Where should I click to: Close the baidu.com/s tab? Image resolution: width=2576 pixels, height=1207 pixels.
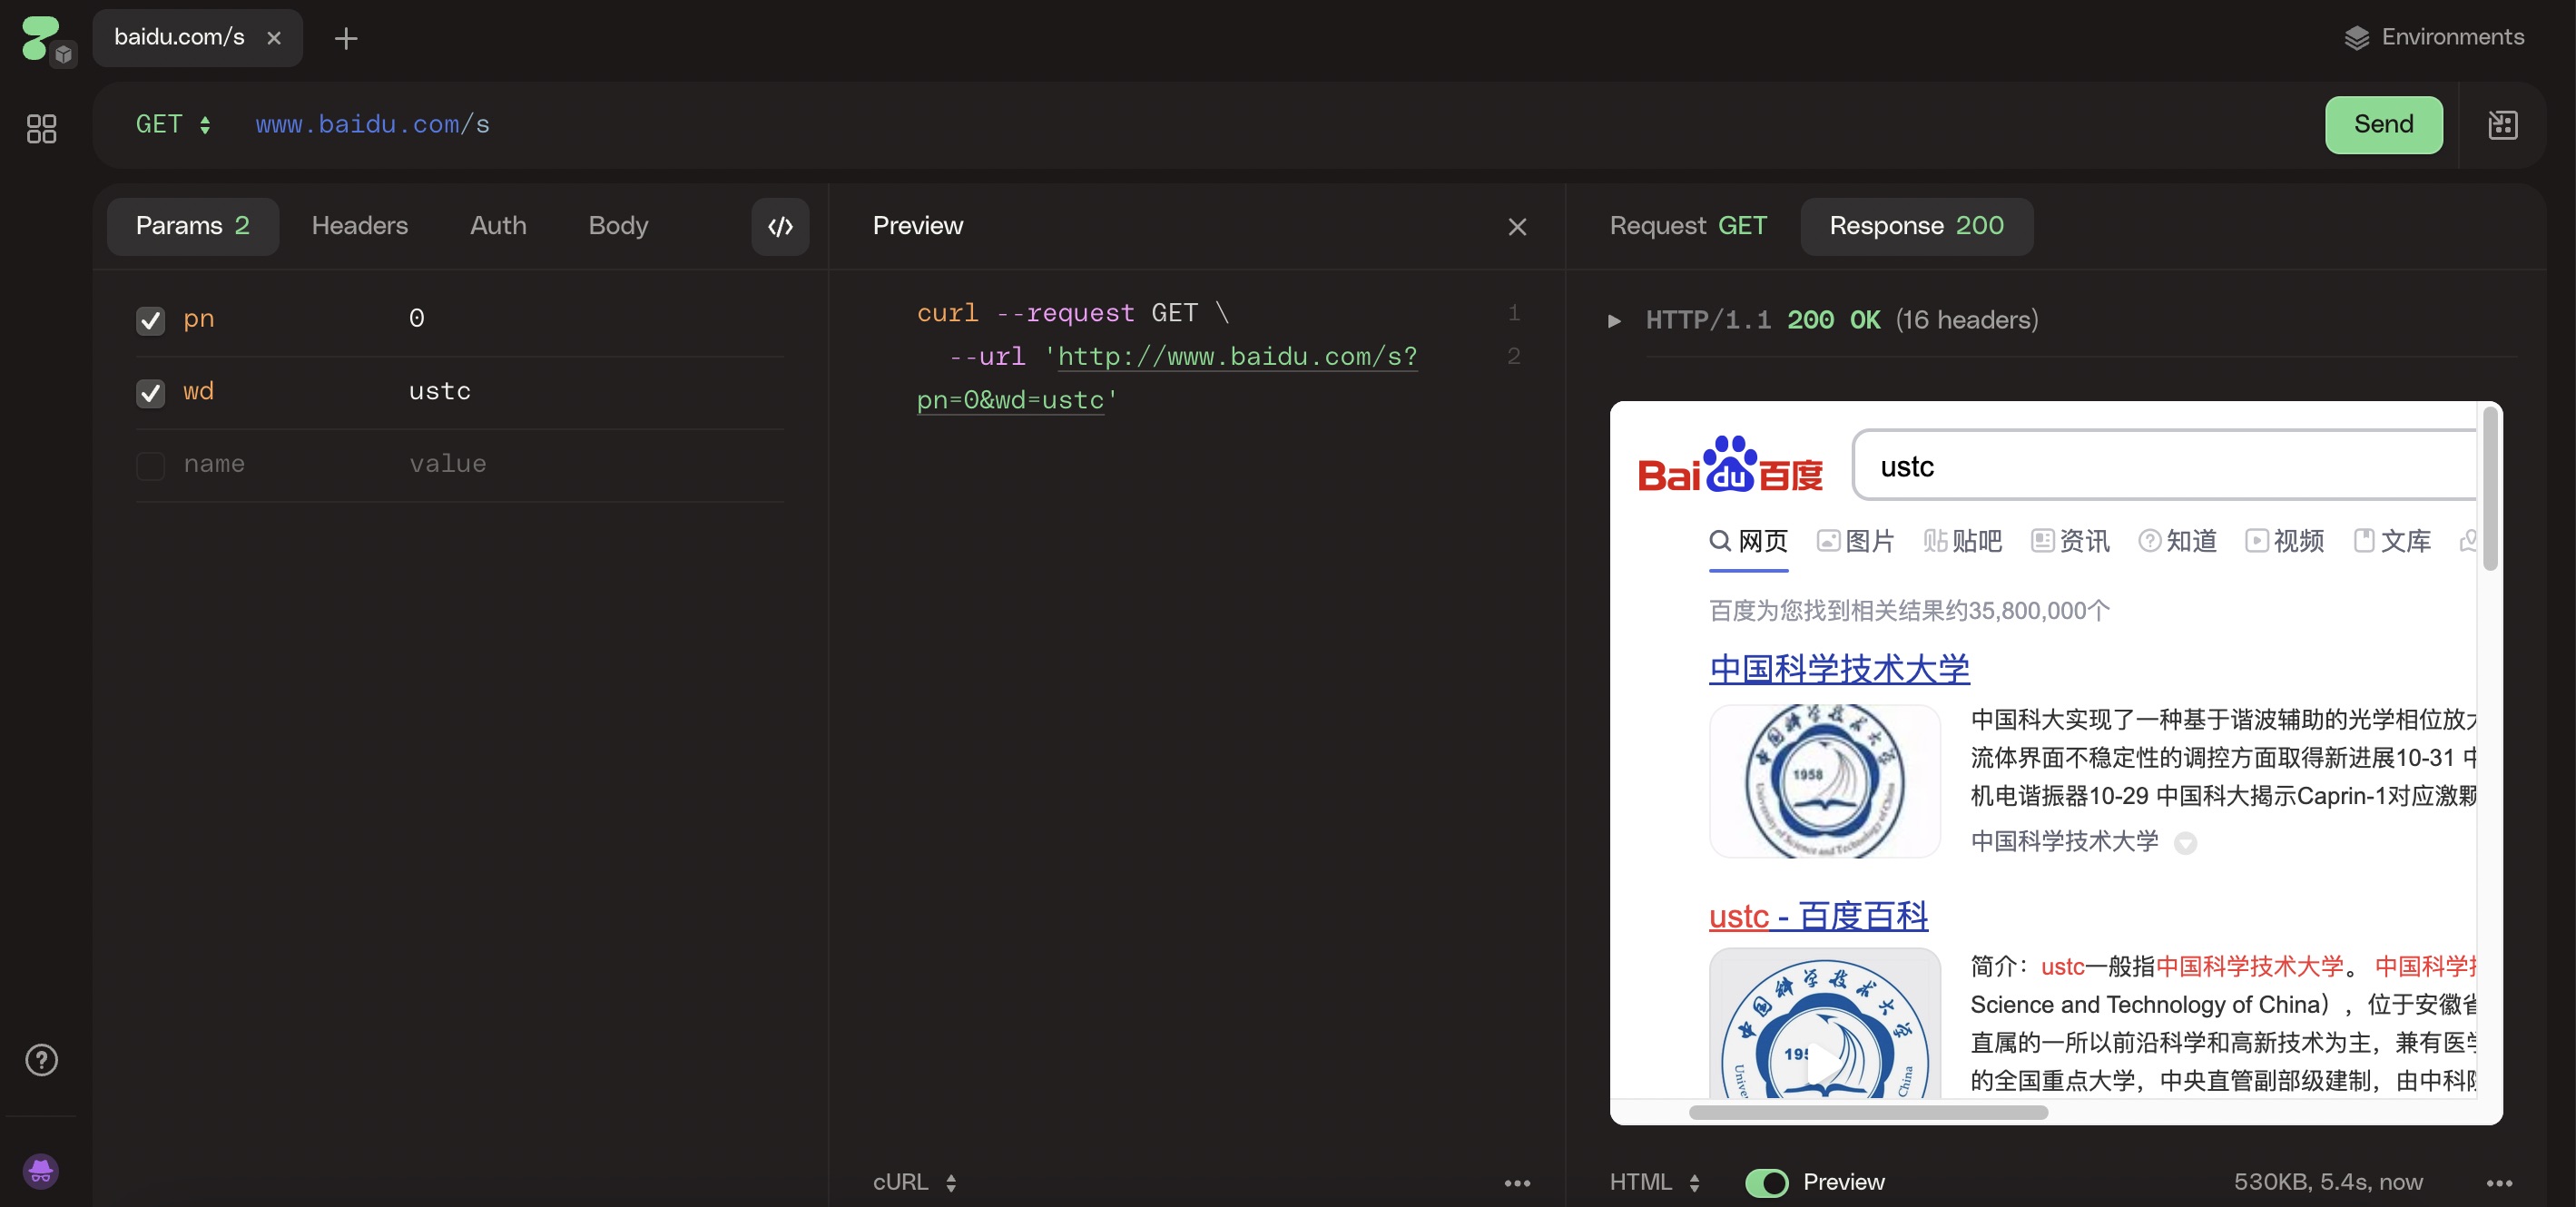pos(274,38)
